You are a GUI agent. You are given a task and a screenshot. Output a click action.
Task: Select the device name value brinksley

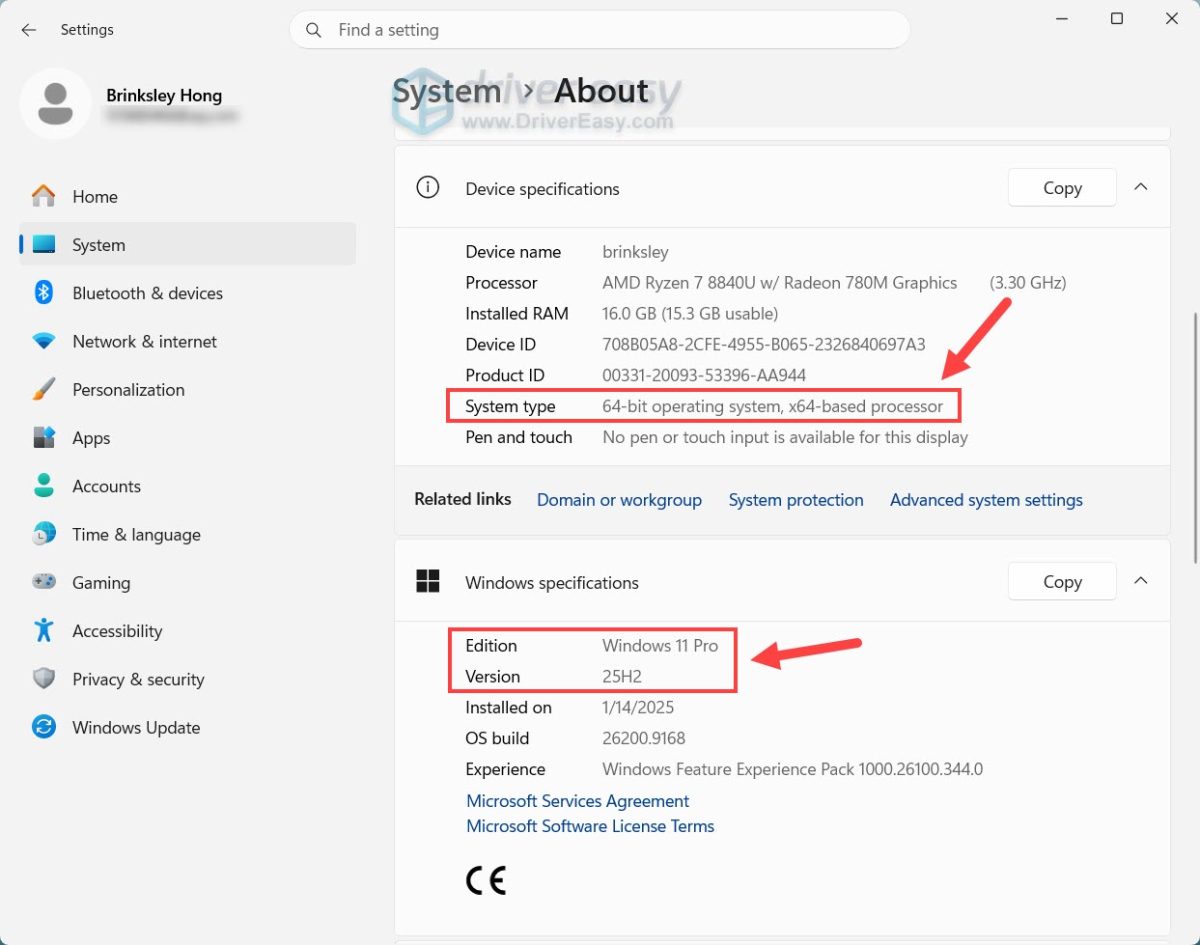pos(635,252)
